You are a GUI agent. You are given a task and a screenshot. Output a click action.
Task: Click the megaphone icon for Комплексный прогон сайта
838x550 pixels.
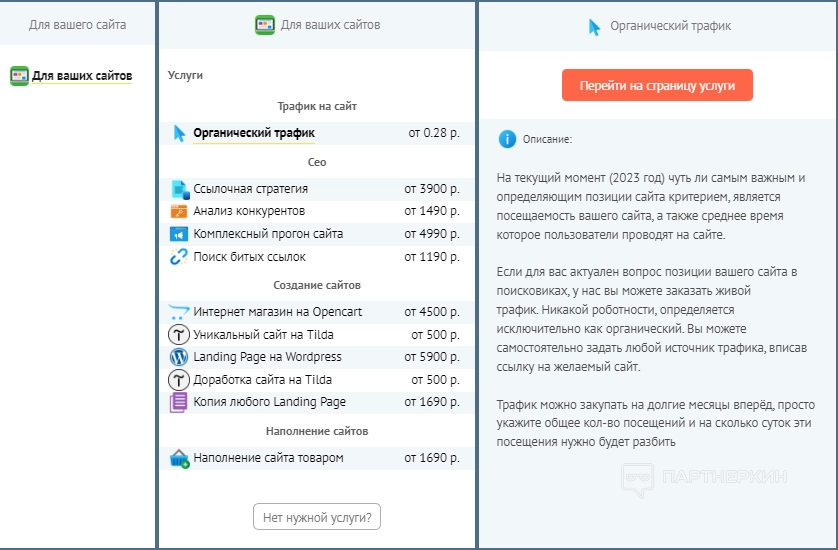click(x=179, y=234)
